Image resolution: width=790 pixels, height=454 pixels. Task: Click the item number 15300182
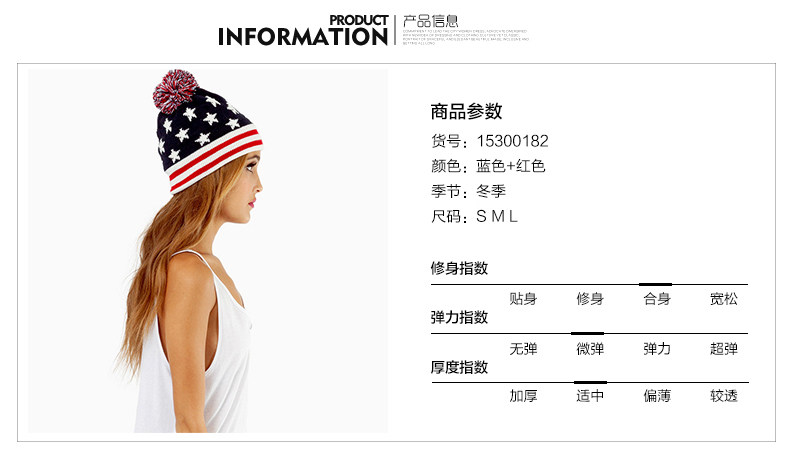(x=512, y=141)
